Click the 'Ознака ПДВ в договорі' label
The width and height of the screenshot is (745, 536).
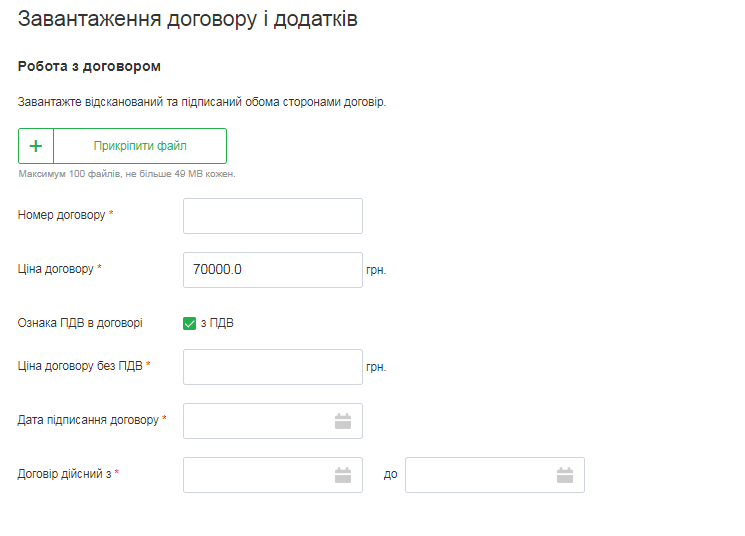(80, 323)
